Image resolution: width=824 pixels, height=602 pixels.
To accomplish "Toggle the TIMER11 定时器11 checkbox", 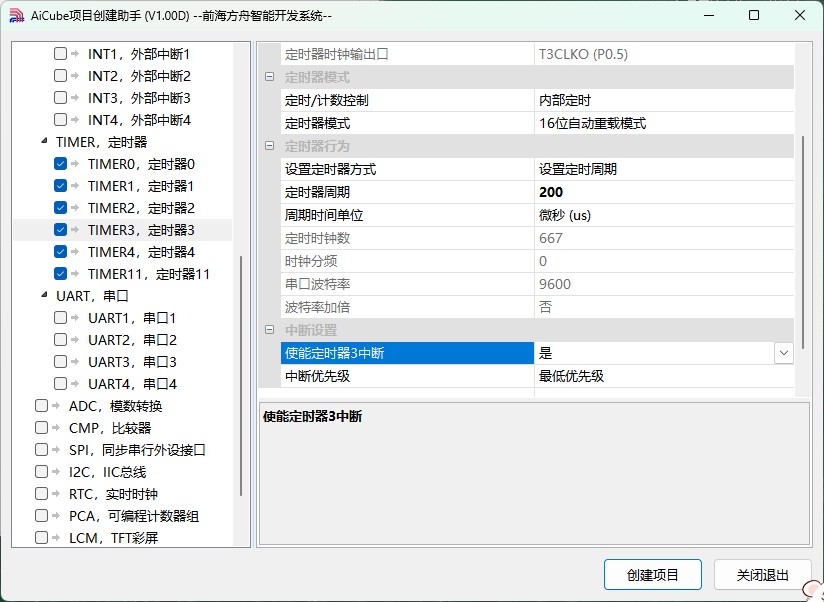I will 60,274.
